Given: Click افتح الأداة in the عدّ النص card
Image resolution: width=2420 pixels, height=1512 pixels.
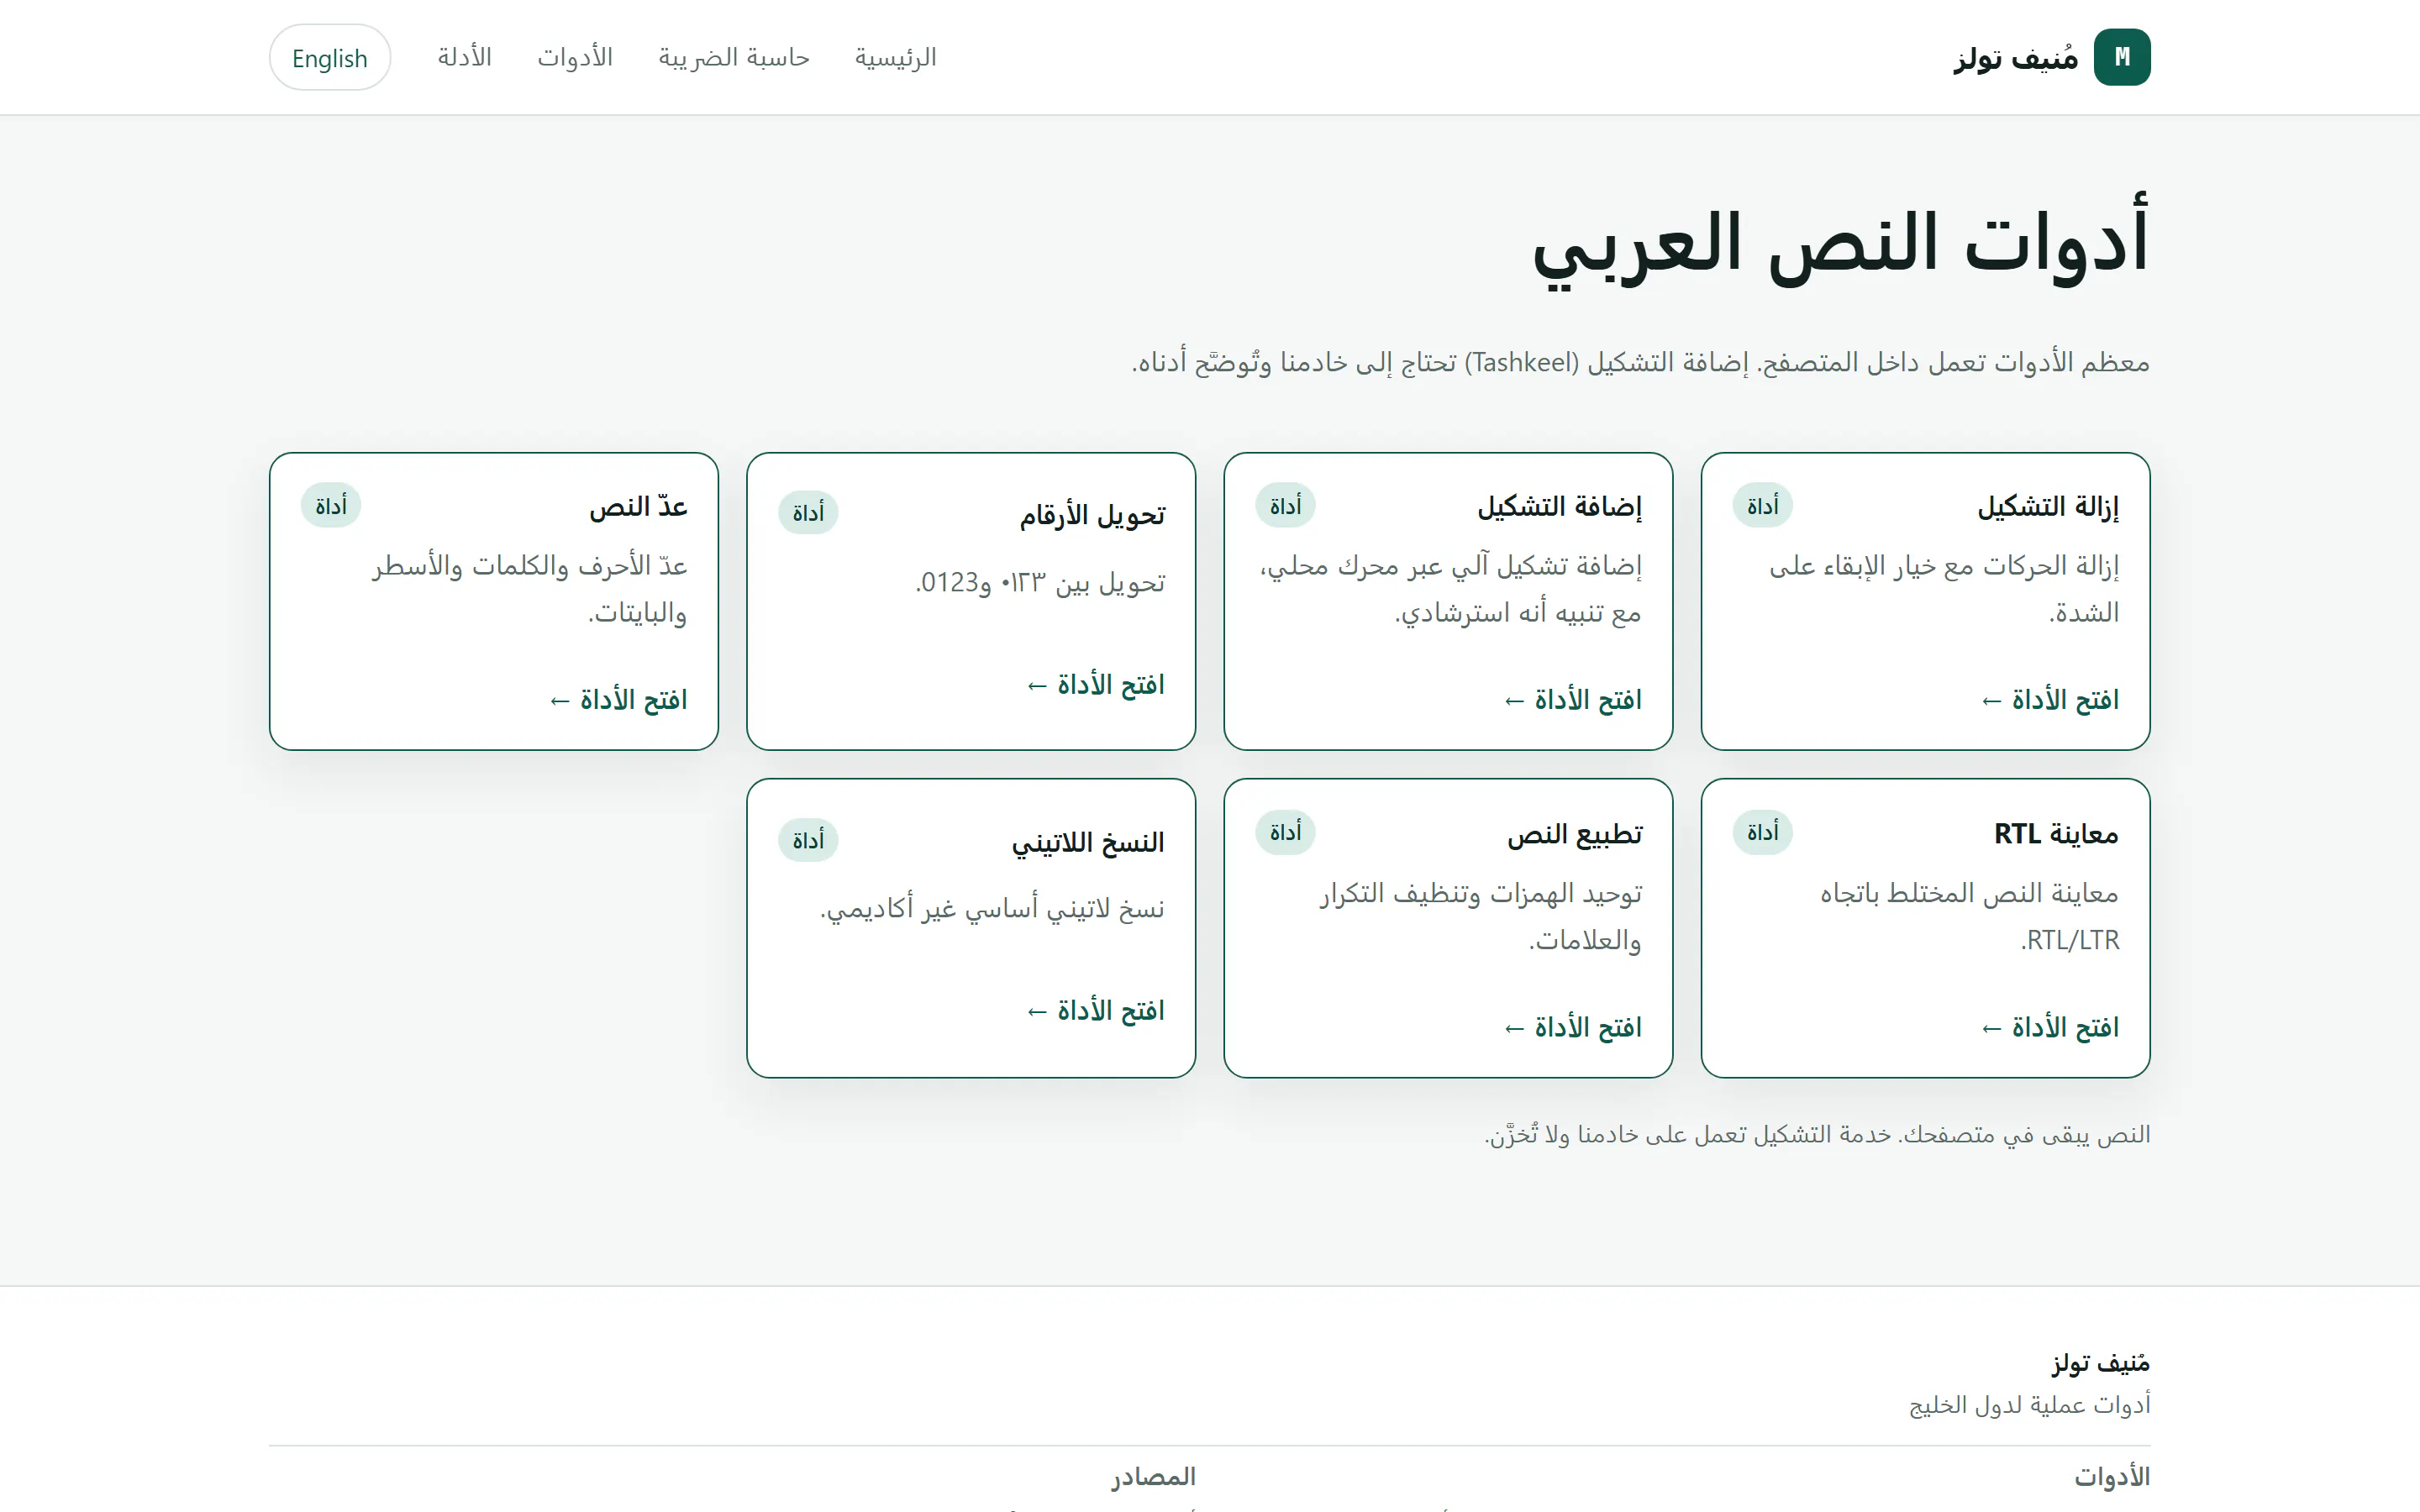Looking at the screenshot, I should coord(618,700).
